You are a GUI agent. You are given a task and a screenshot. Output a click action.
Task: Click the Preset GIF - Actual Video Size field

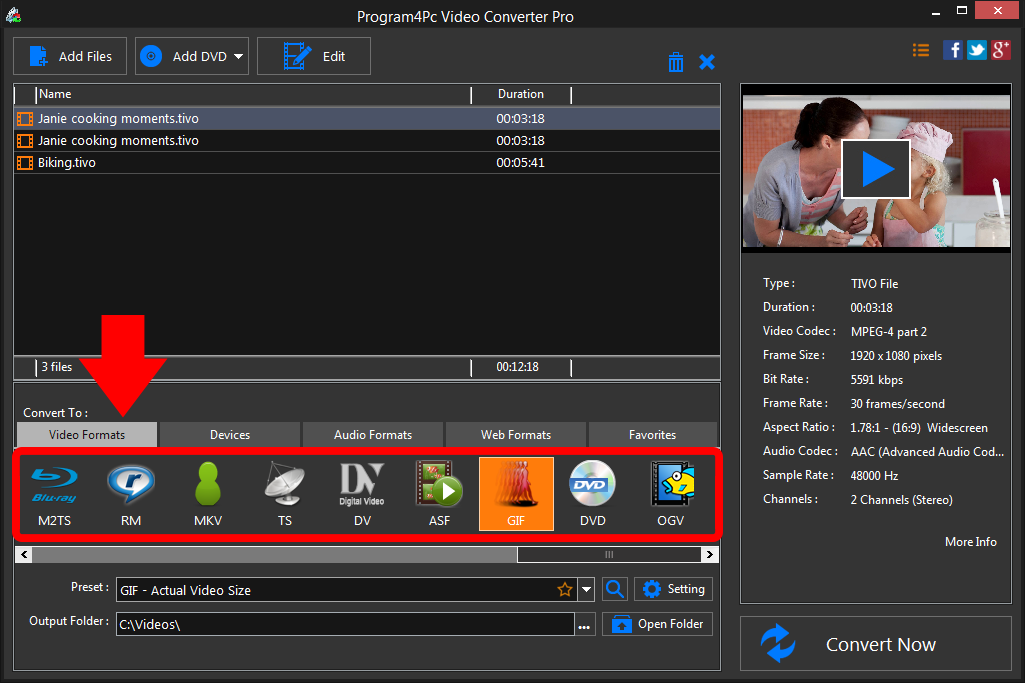pos(346,590)
